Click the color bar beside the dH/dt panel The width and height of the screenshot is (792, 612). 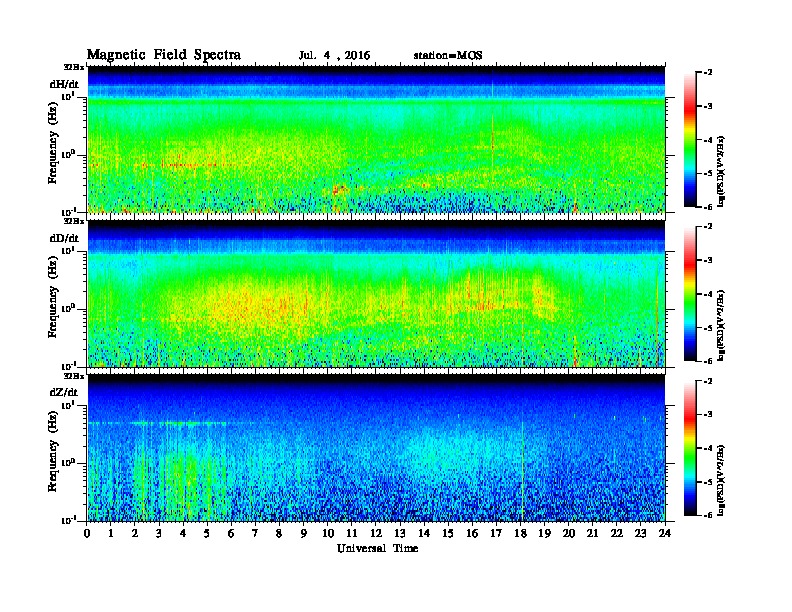690,140
